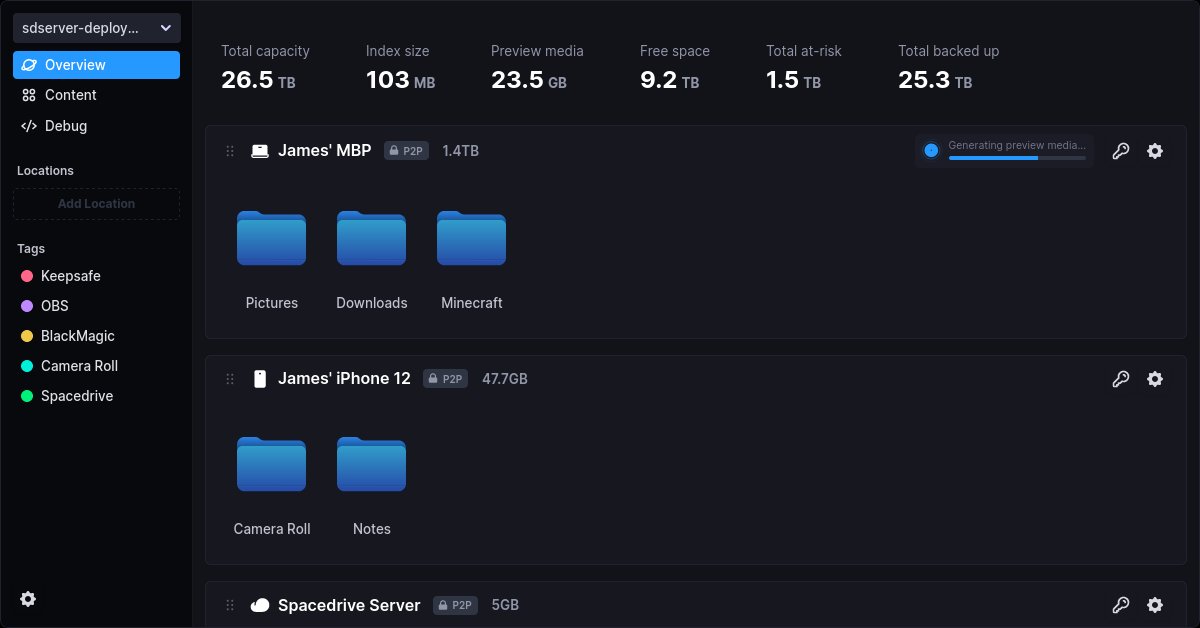Open app settings gear in sidebar bottom
Image resolution: width=1200 pixels, height=628 pixels.
coord(28,599)
